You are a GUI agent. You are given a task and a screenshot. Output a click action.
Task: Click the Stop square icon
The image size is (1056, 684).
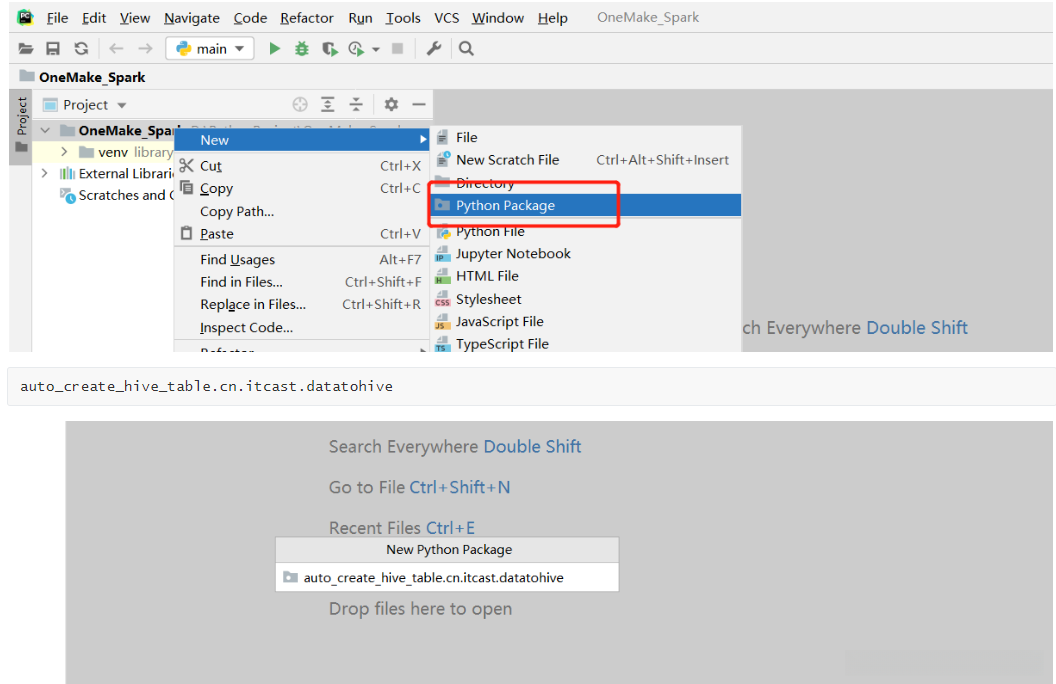pyautogui.click(x=397, y=48)
